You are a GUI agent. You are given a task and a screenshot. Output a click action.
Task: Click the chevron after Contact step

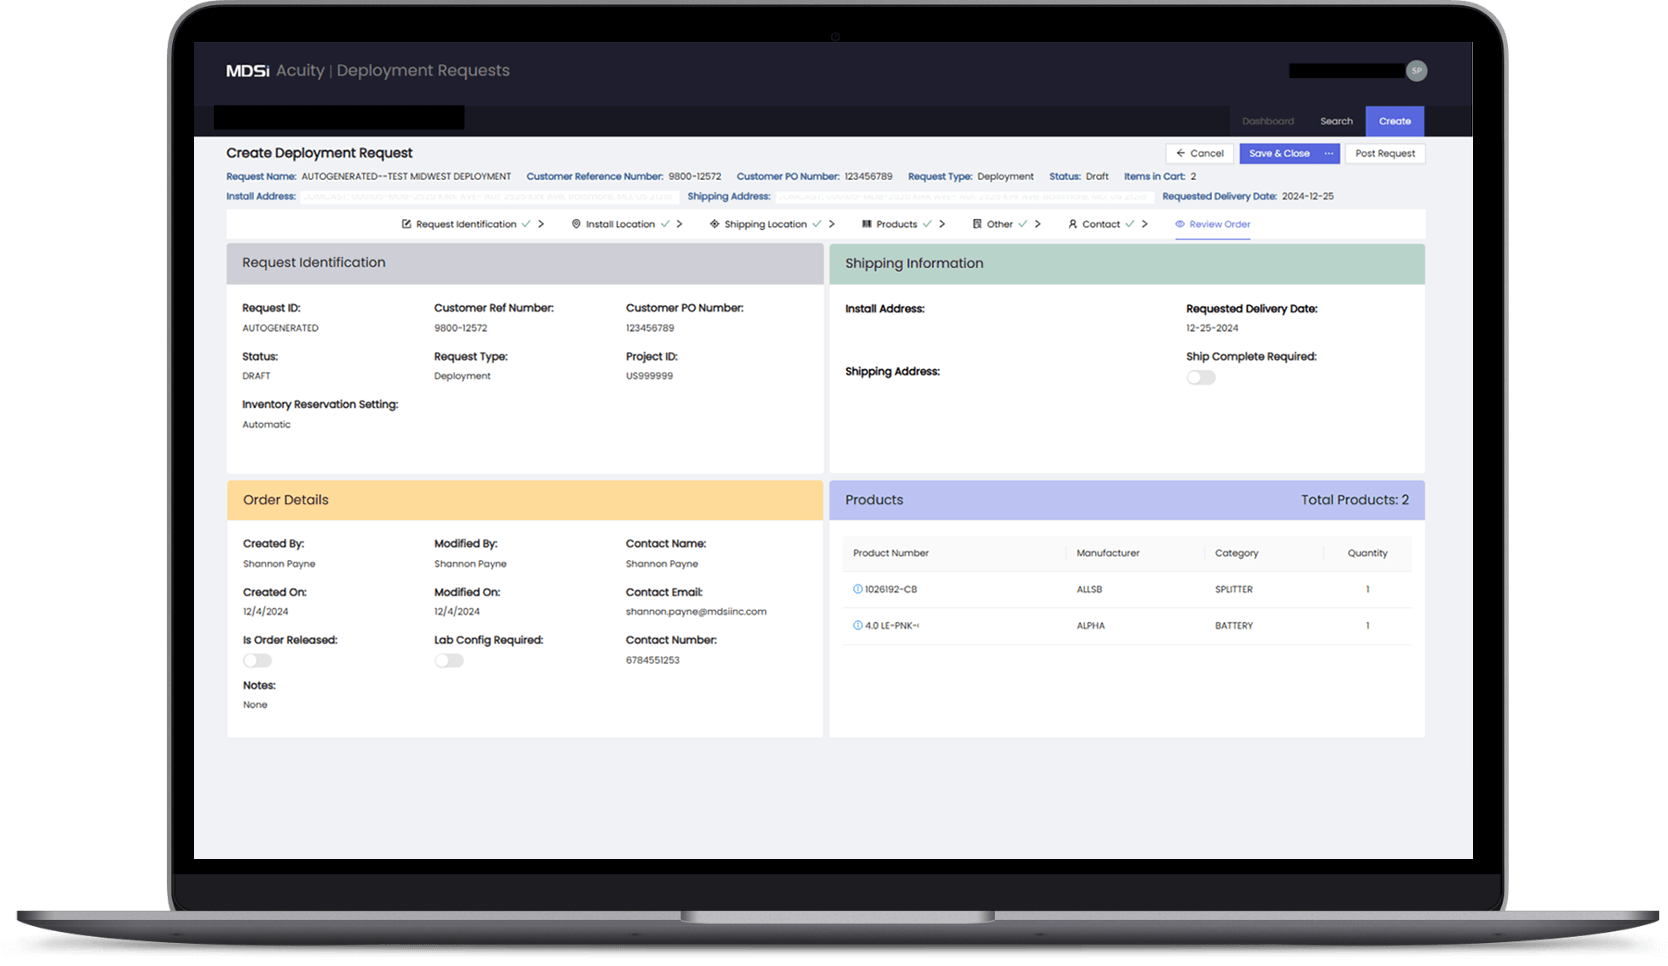[x=1145, y=224]
